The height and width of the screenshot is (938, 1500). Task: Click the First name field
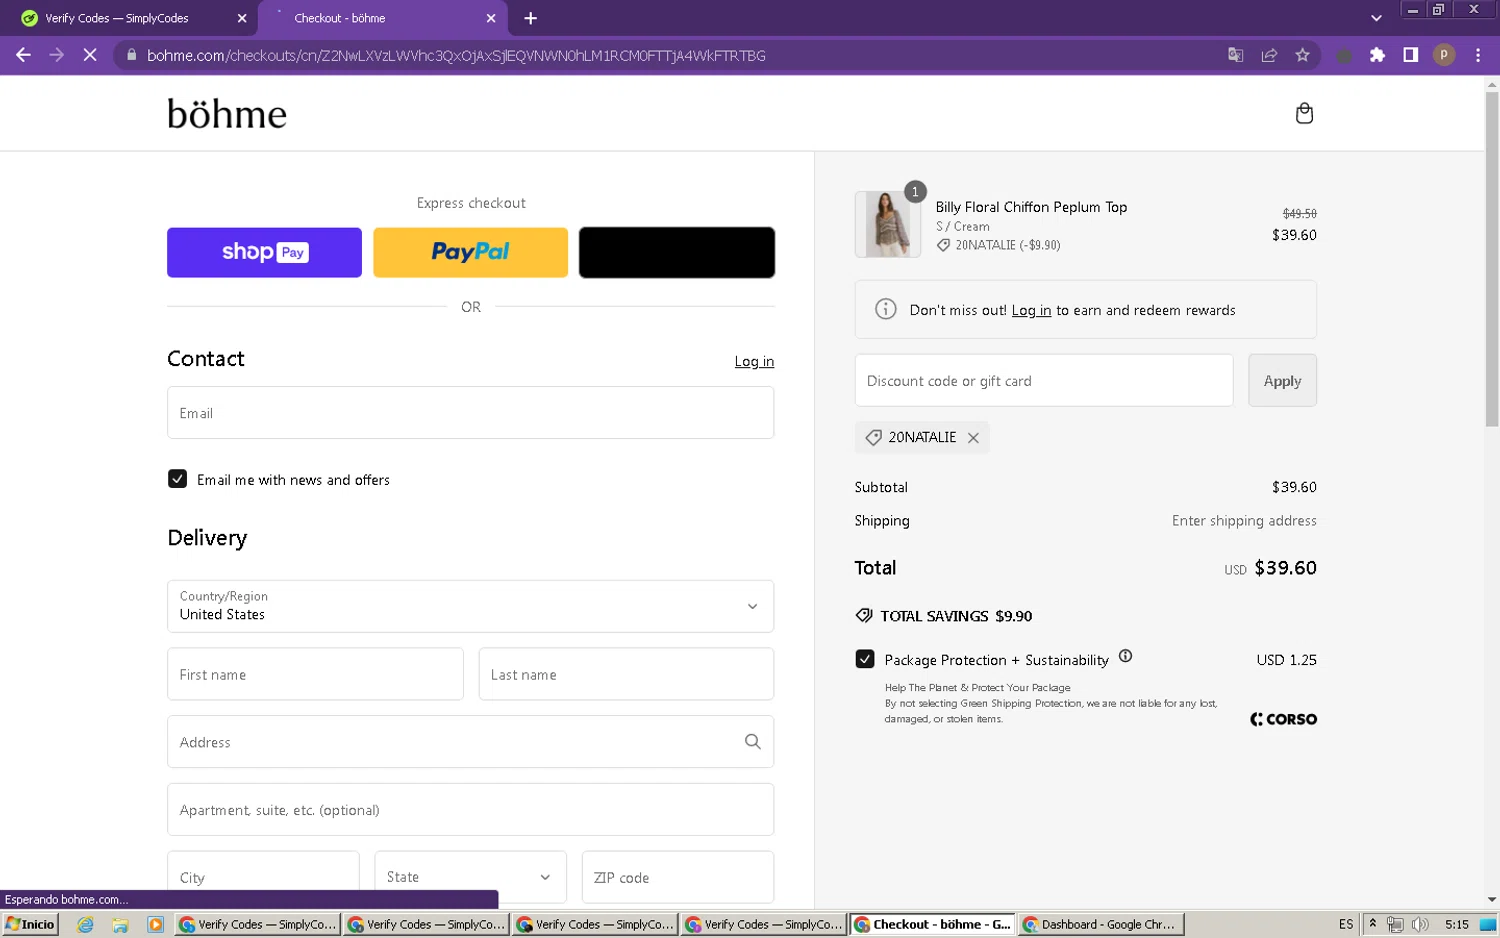(315, 674)
